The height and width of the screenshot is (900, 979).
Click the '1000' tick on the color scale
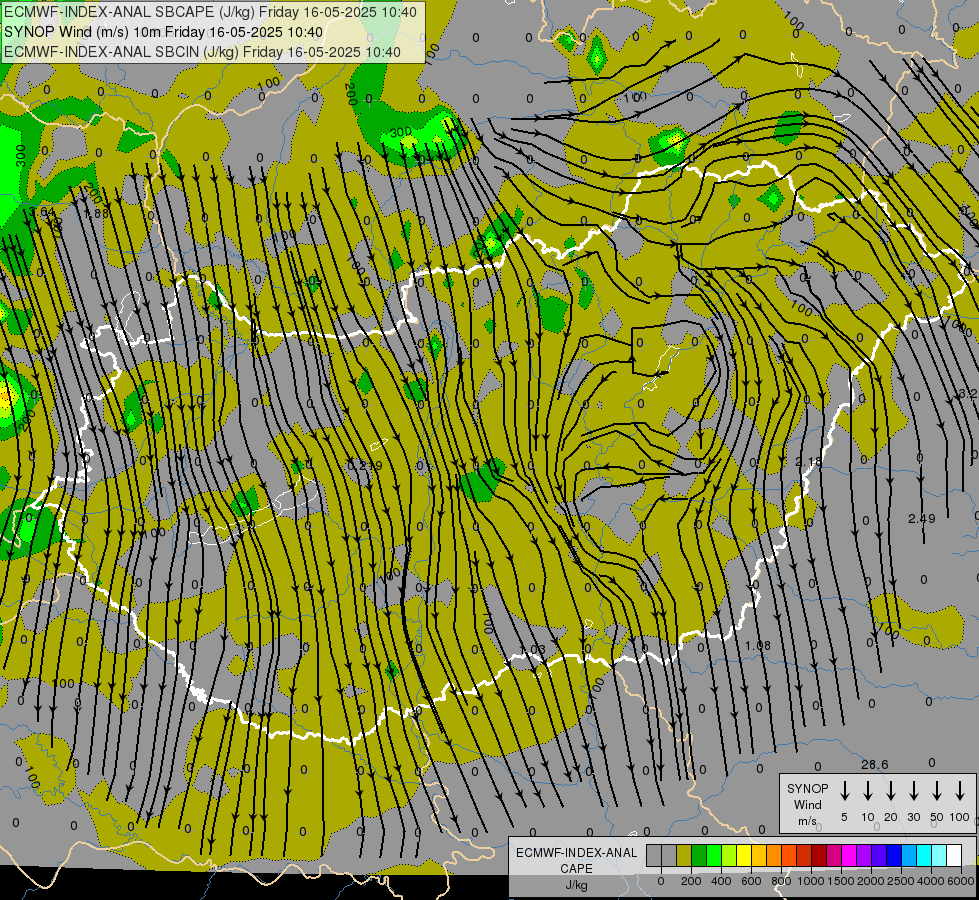(811, 881)
